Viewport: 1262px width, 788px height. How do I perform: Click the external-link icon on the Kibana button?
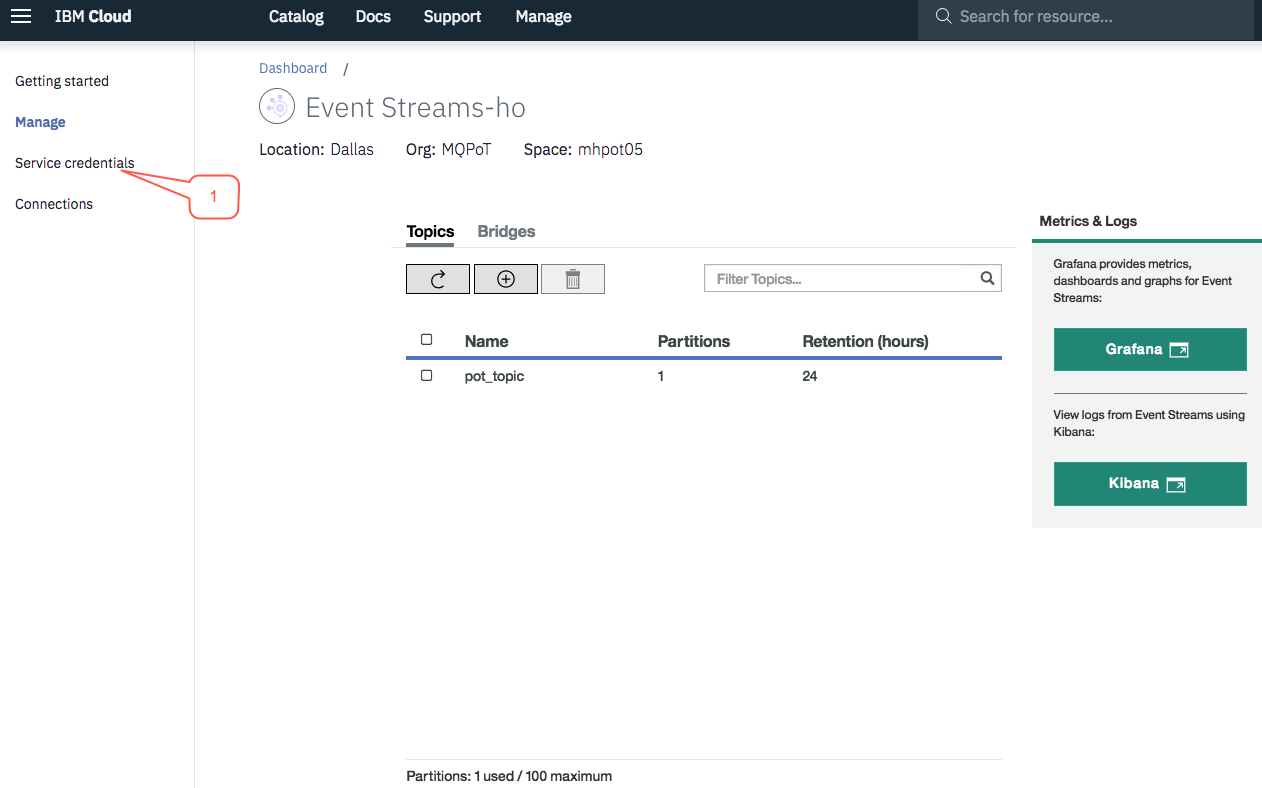[1176, 484]
